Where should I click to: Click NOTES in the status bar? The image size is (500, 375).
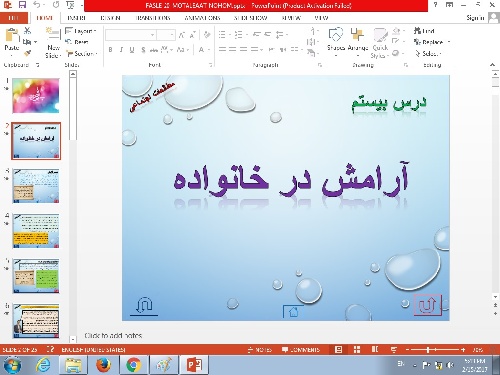[x=260, y=350]
